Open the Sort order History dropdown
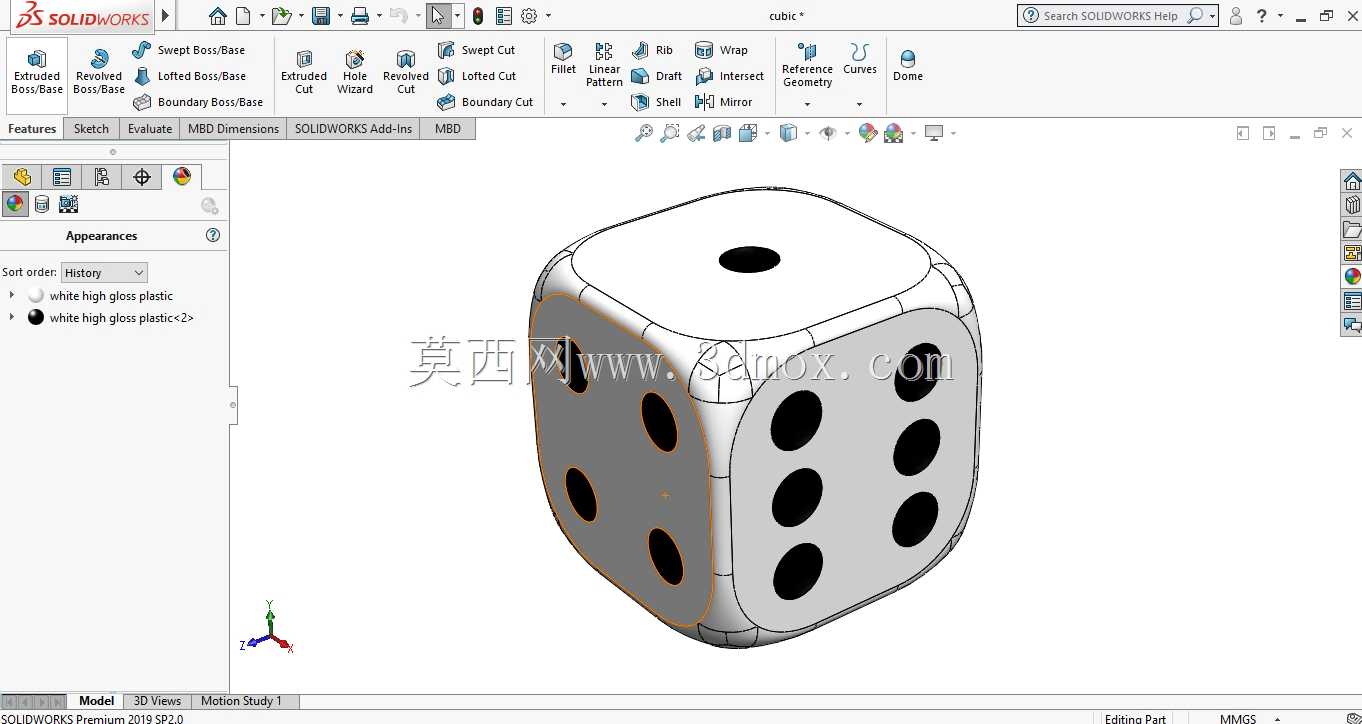 [x=105, y=273]
